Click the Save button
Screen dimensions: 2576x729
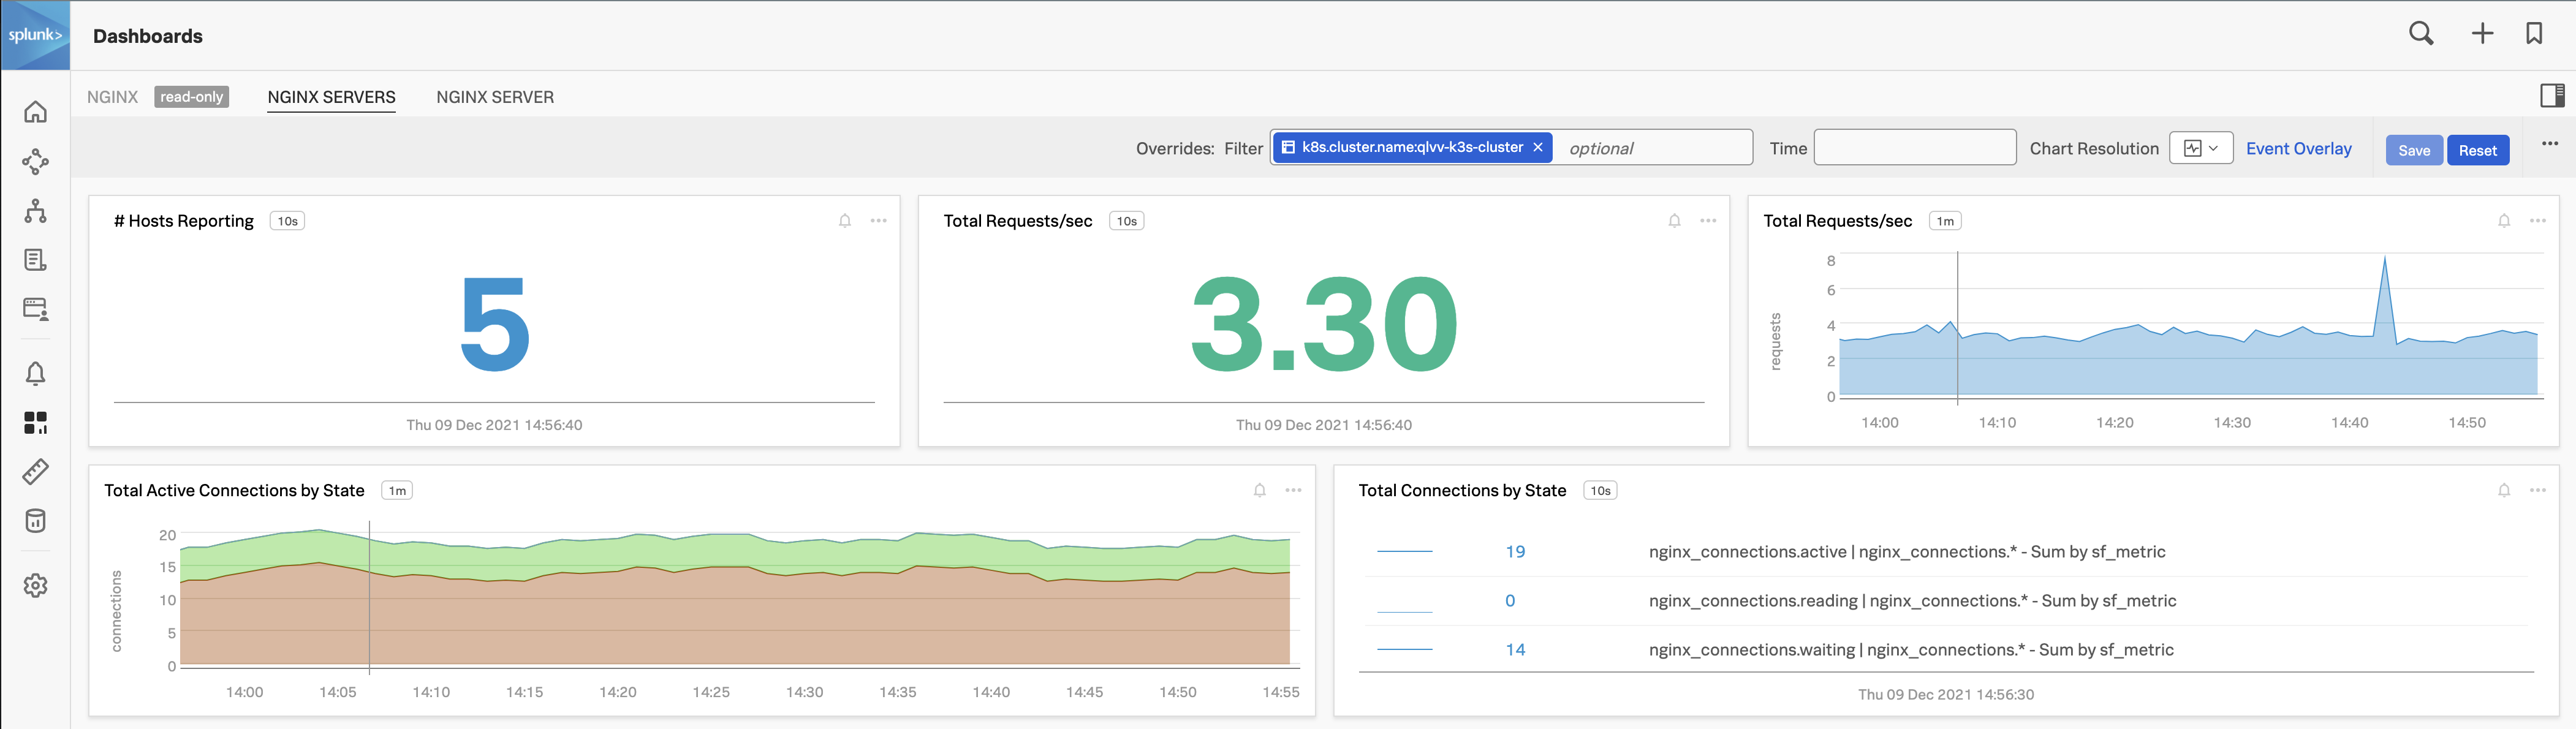(x=2414, y=150)
